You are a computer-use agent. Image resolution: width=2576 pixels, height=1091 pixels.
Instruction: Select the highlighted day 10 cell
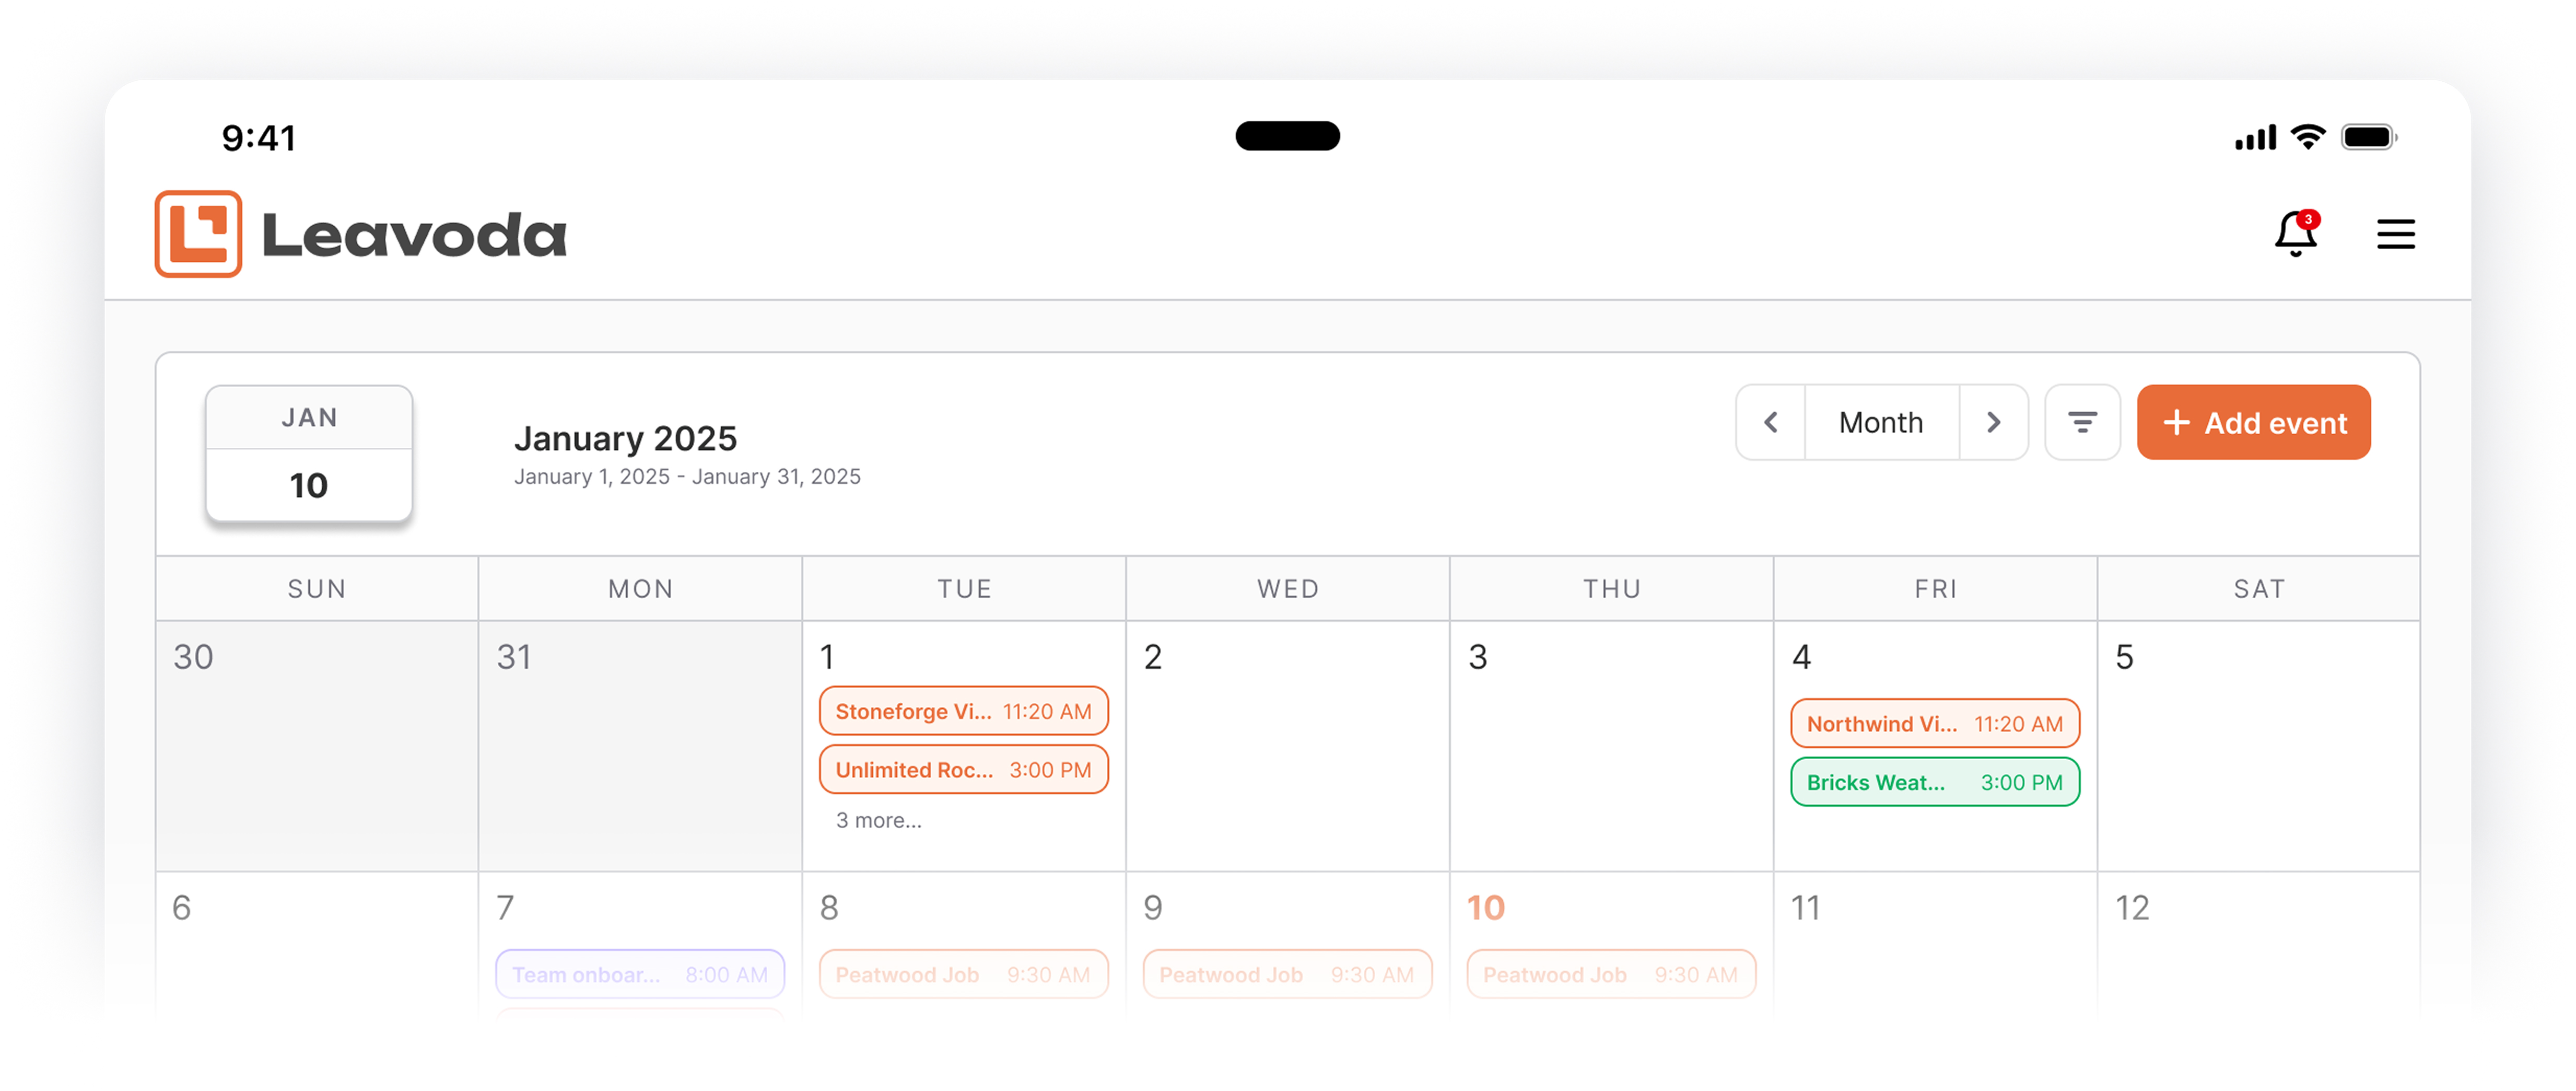1611,944
